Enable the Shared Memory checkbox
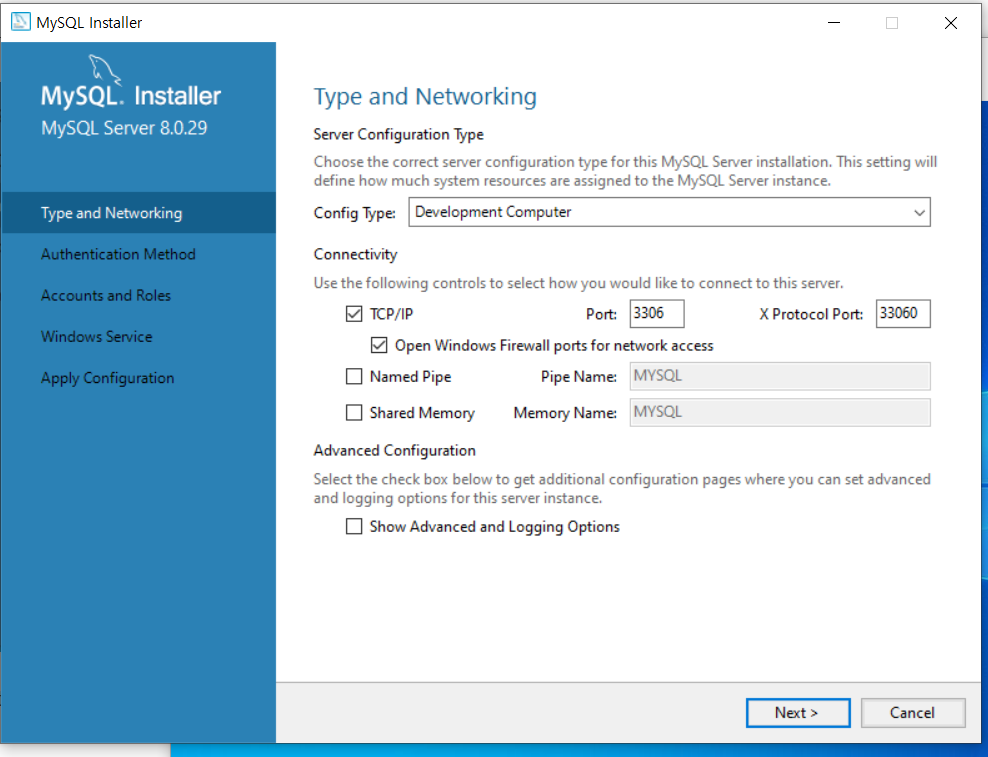 point(354,413)
